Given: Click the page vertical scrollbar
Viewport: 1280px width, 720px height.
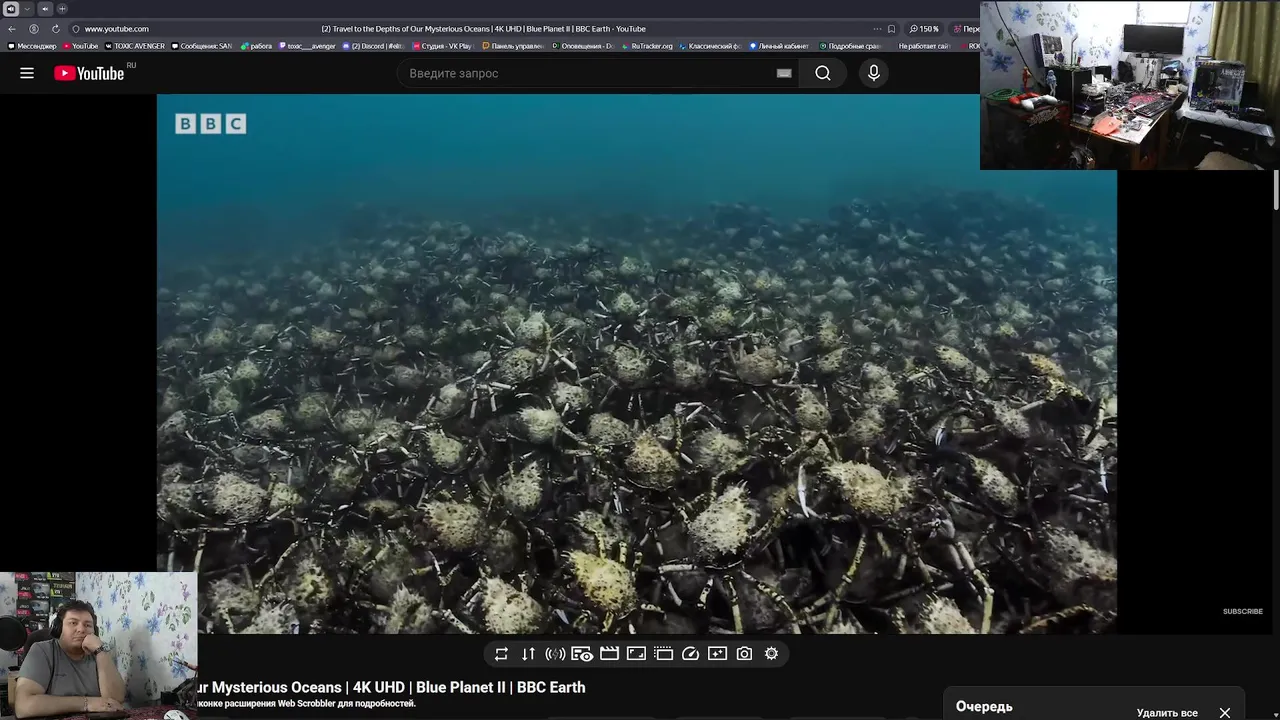Looking at the screenshot, I should (x=1276, y=190).
